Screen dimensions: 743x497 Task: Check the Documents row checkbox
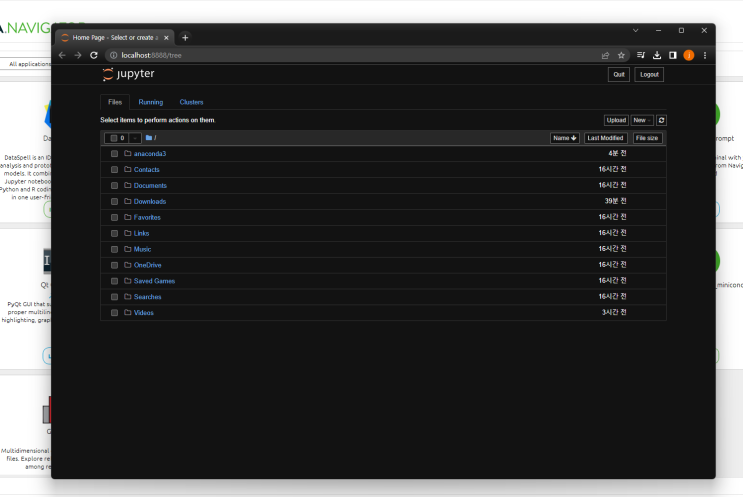[114, 186]
